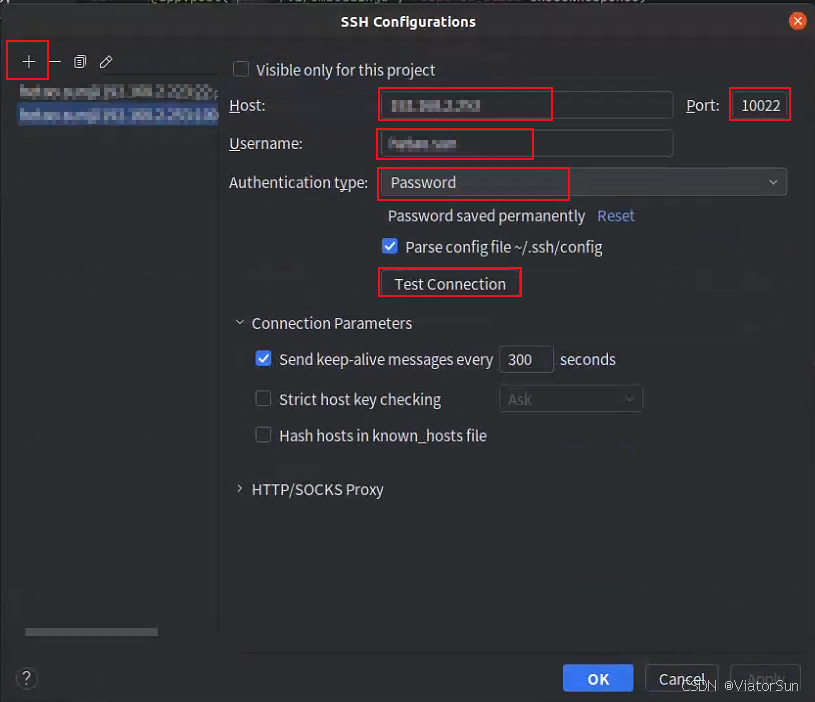Click the Test Connection button

pyautogui.click(x=450, y=284)
